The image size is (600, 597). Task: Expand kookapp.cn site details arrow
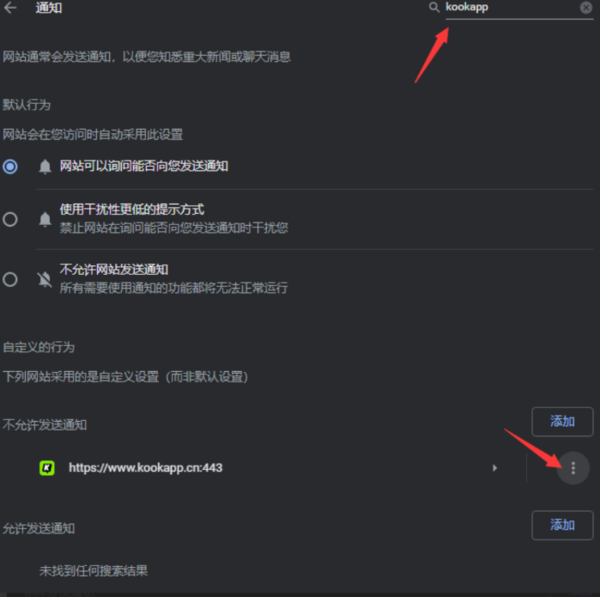(494, 468)
